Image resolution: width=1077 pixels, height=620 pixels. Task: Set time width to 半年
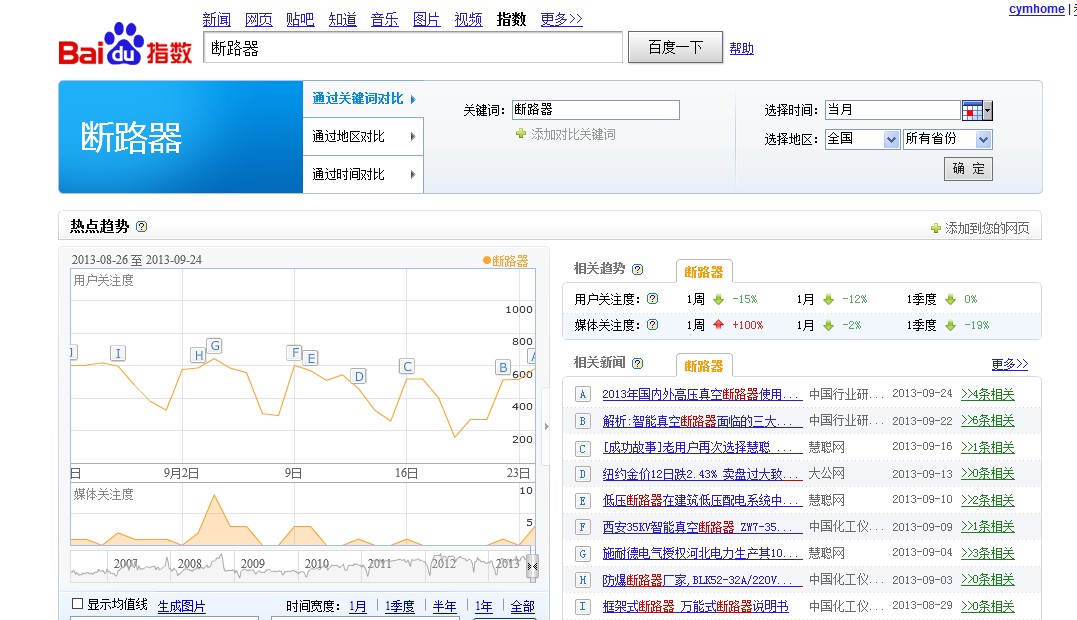444,606
